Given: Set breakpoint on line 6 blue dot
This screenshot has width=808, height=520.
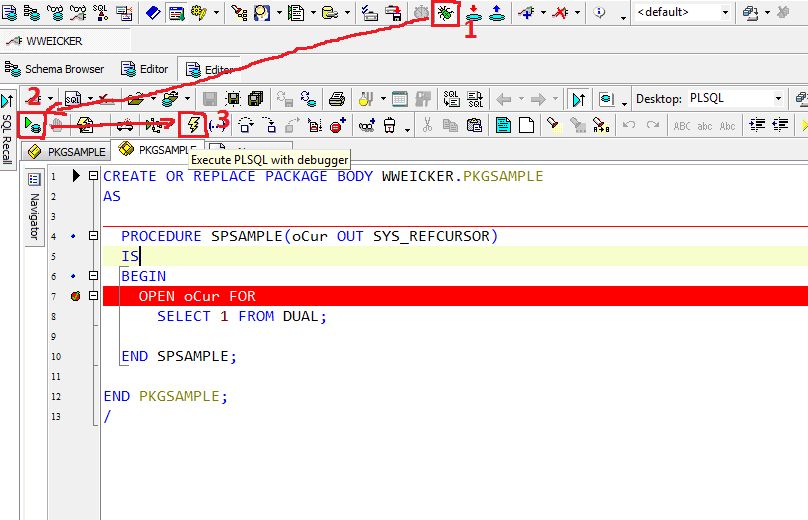Looking at the screenshot, I should [x=73, y=276].
